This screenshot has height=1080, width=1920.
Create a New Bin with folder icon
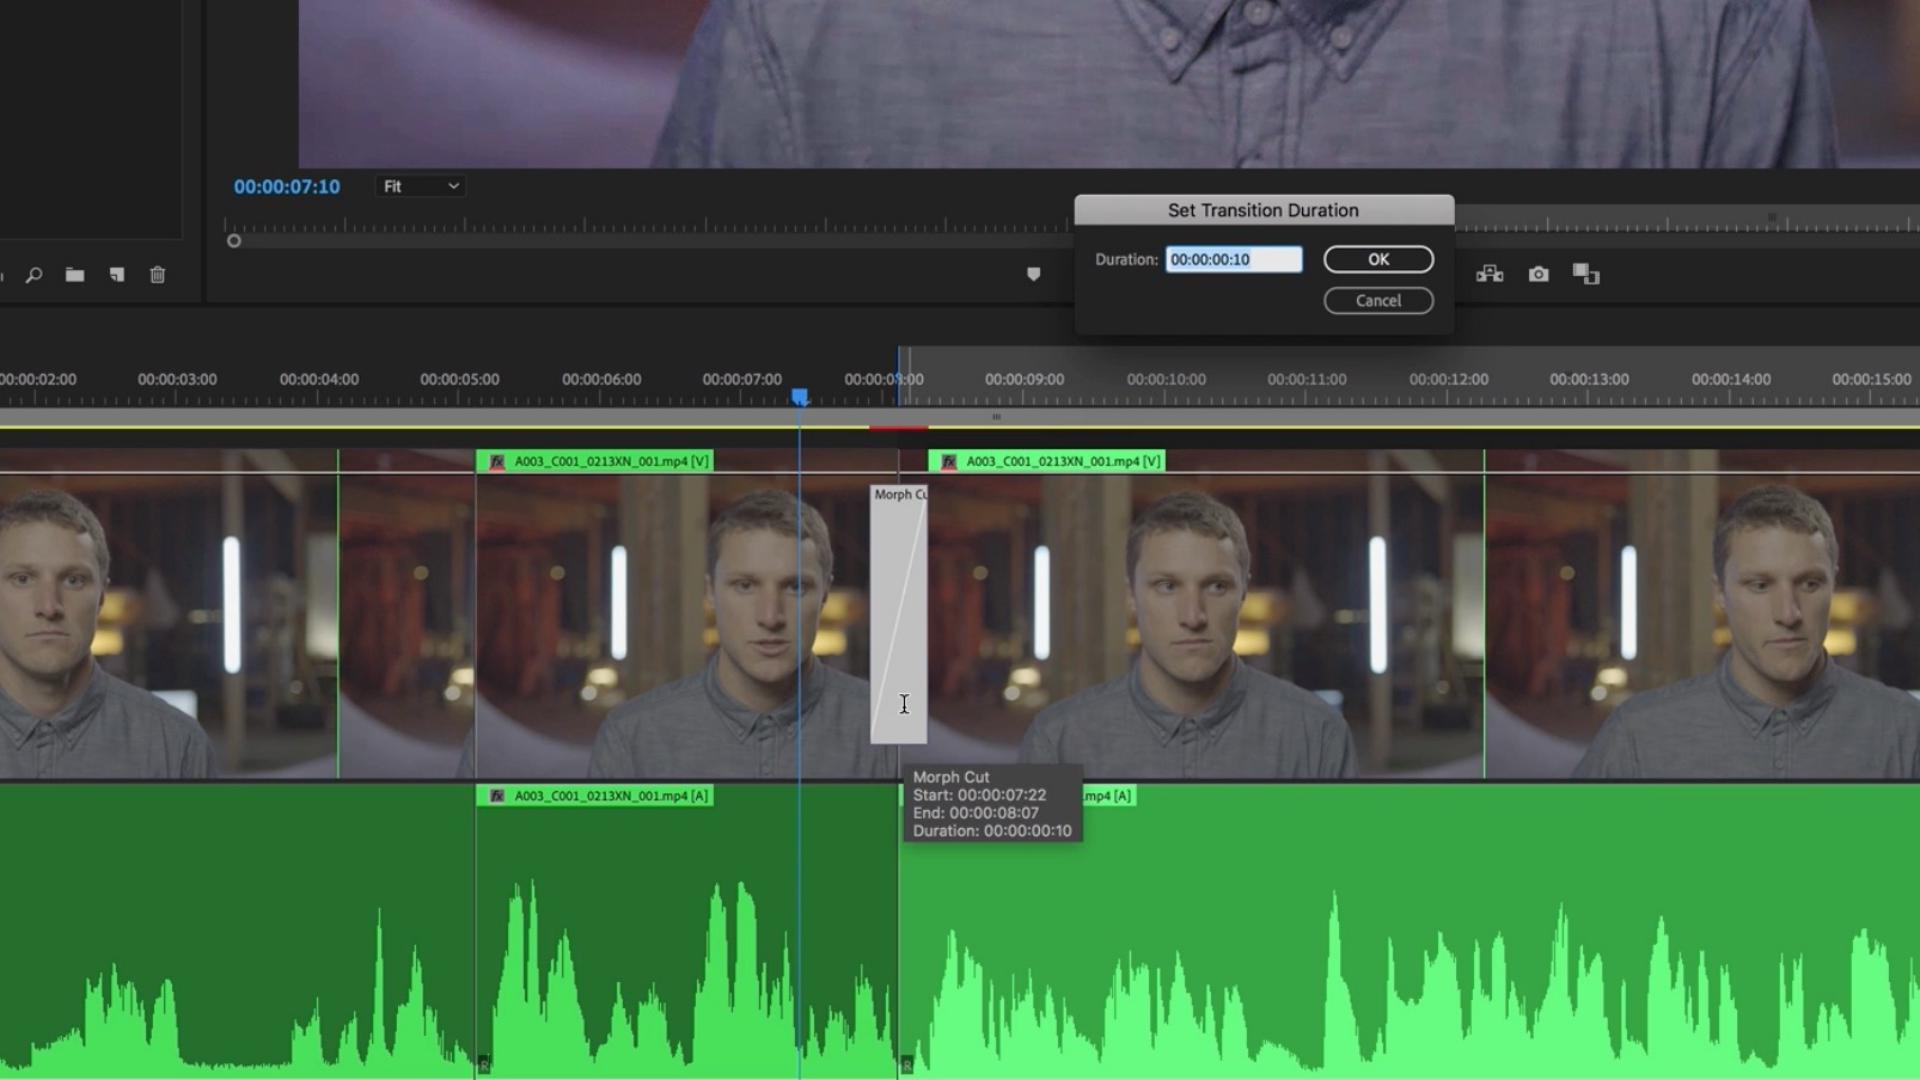tap(75, 275)
